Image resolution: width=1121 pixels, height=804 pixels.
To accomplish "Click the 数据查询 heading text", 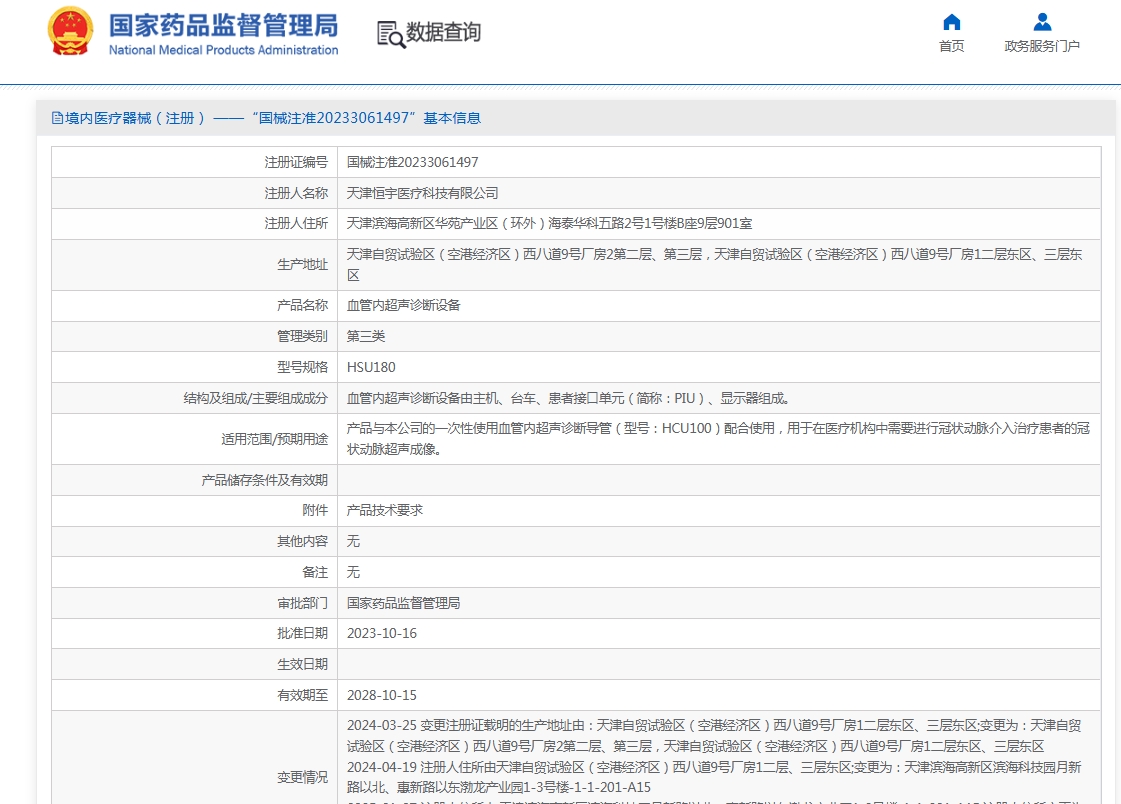I will pyautogui.click(x=443, y=32).
